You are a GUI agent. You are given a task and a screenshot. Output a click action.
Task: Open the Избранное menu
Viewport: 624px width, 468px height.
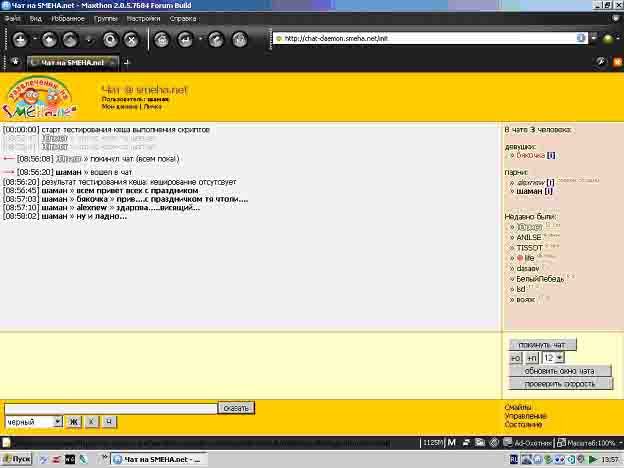pos(69,18)
